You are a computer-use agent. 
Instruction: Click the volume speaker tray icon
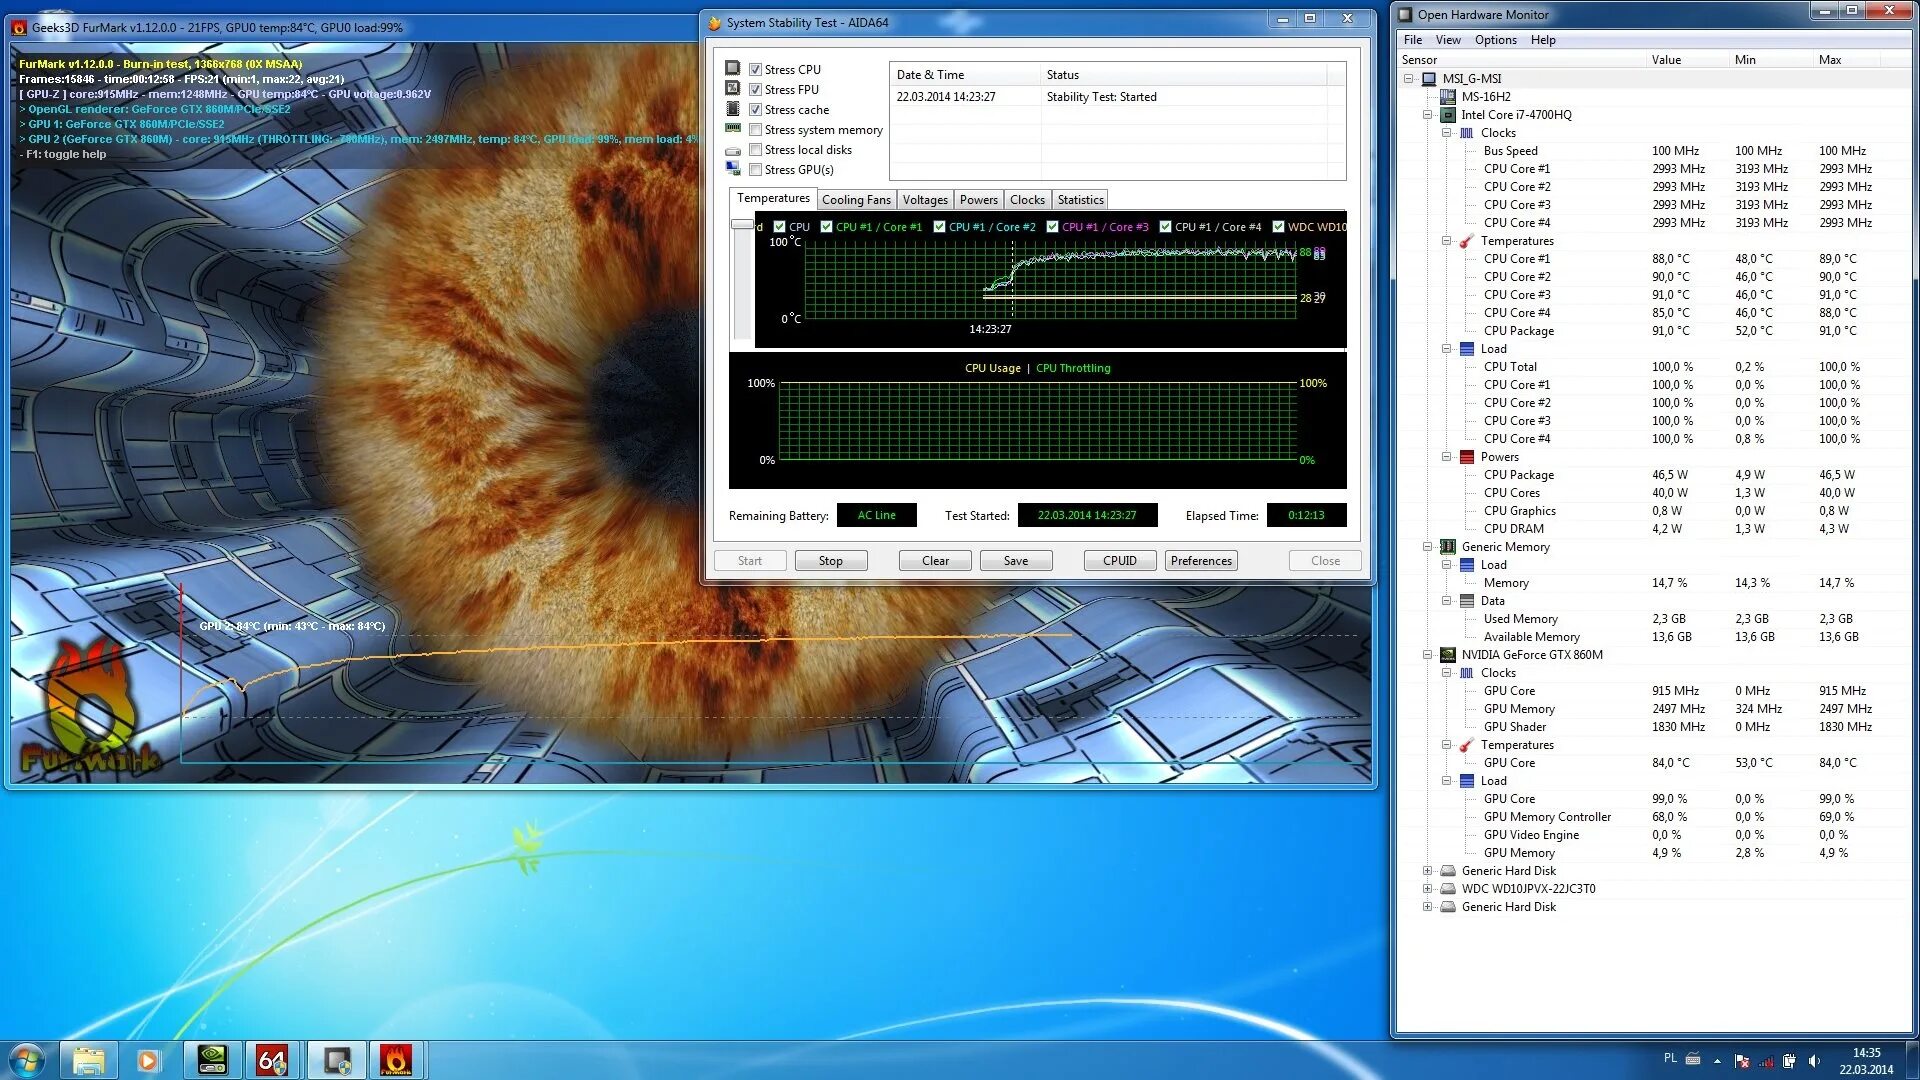pyautogui.click(x=1814, y=1061)
